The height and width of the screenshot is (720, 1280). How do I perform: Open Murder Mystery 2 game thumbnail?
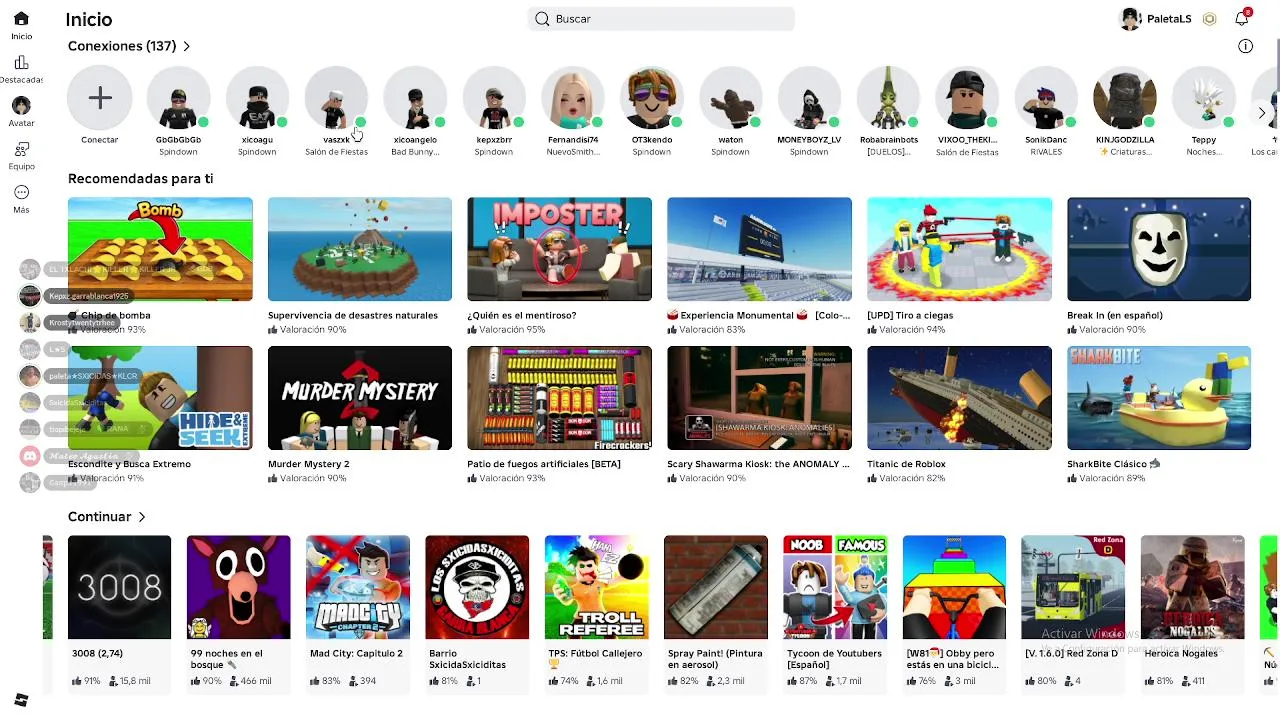359,398
